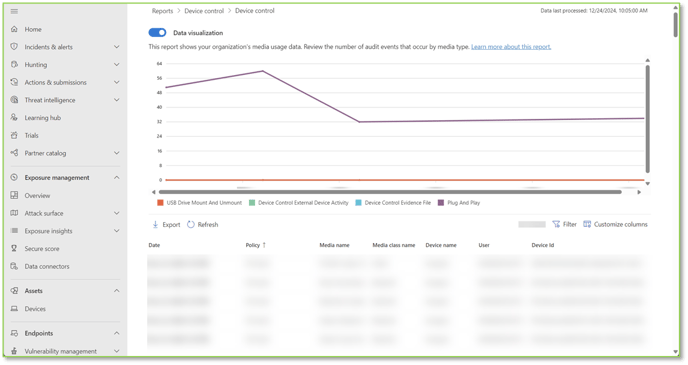Click the Partner catalog icon
This screenshot has height=365, width=688.
(14, 153)
